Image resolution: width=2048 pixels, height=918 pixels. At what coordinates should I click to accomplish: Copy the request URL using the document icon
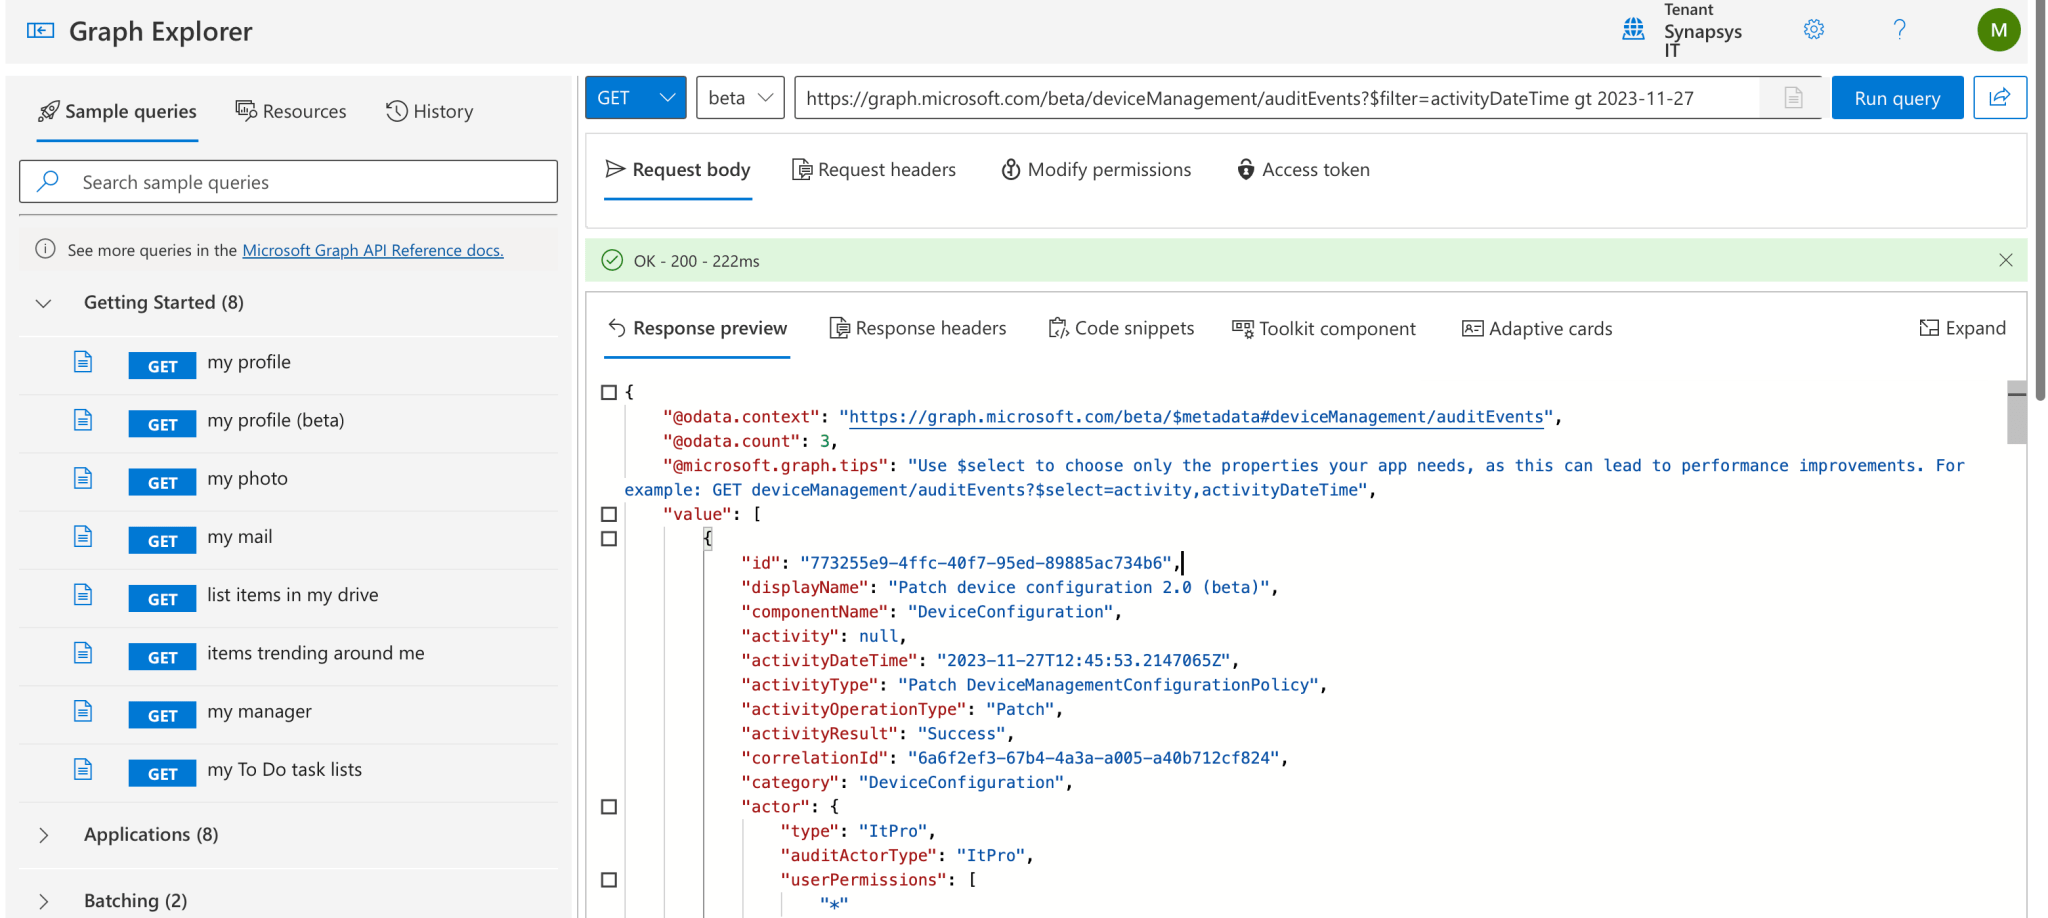pyautogui.click(x=1793, y=97)
